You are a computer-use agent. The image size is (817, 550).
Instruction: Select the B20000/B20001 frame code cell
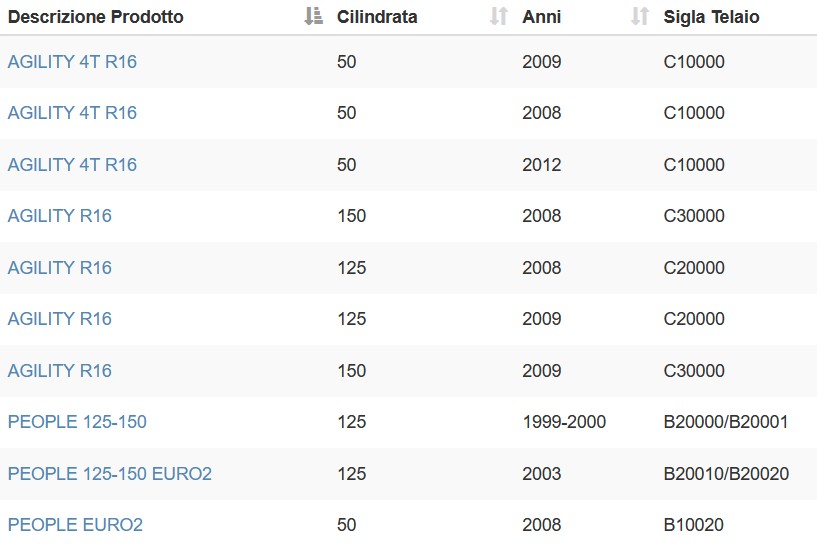726,422
